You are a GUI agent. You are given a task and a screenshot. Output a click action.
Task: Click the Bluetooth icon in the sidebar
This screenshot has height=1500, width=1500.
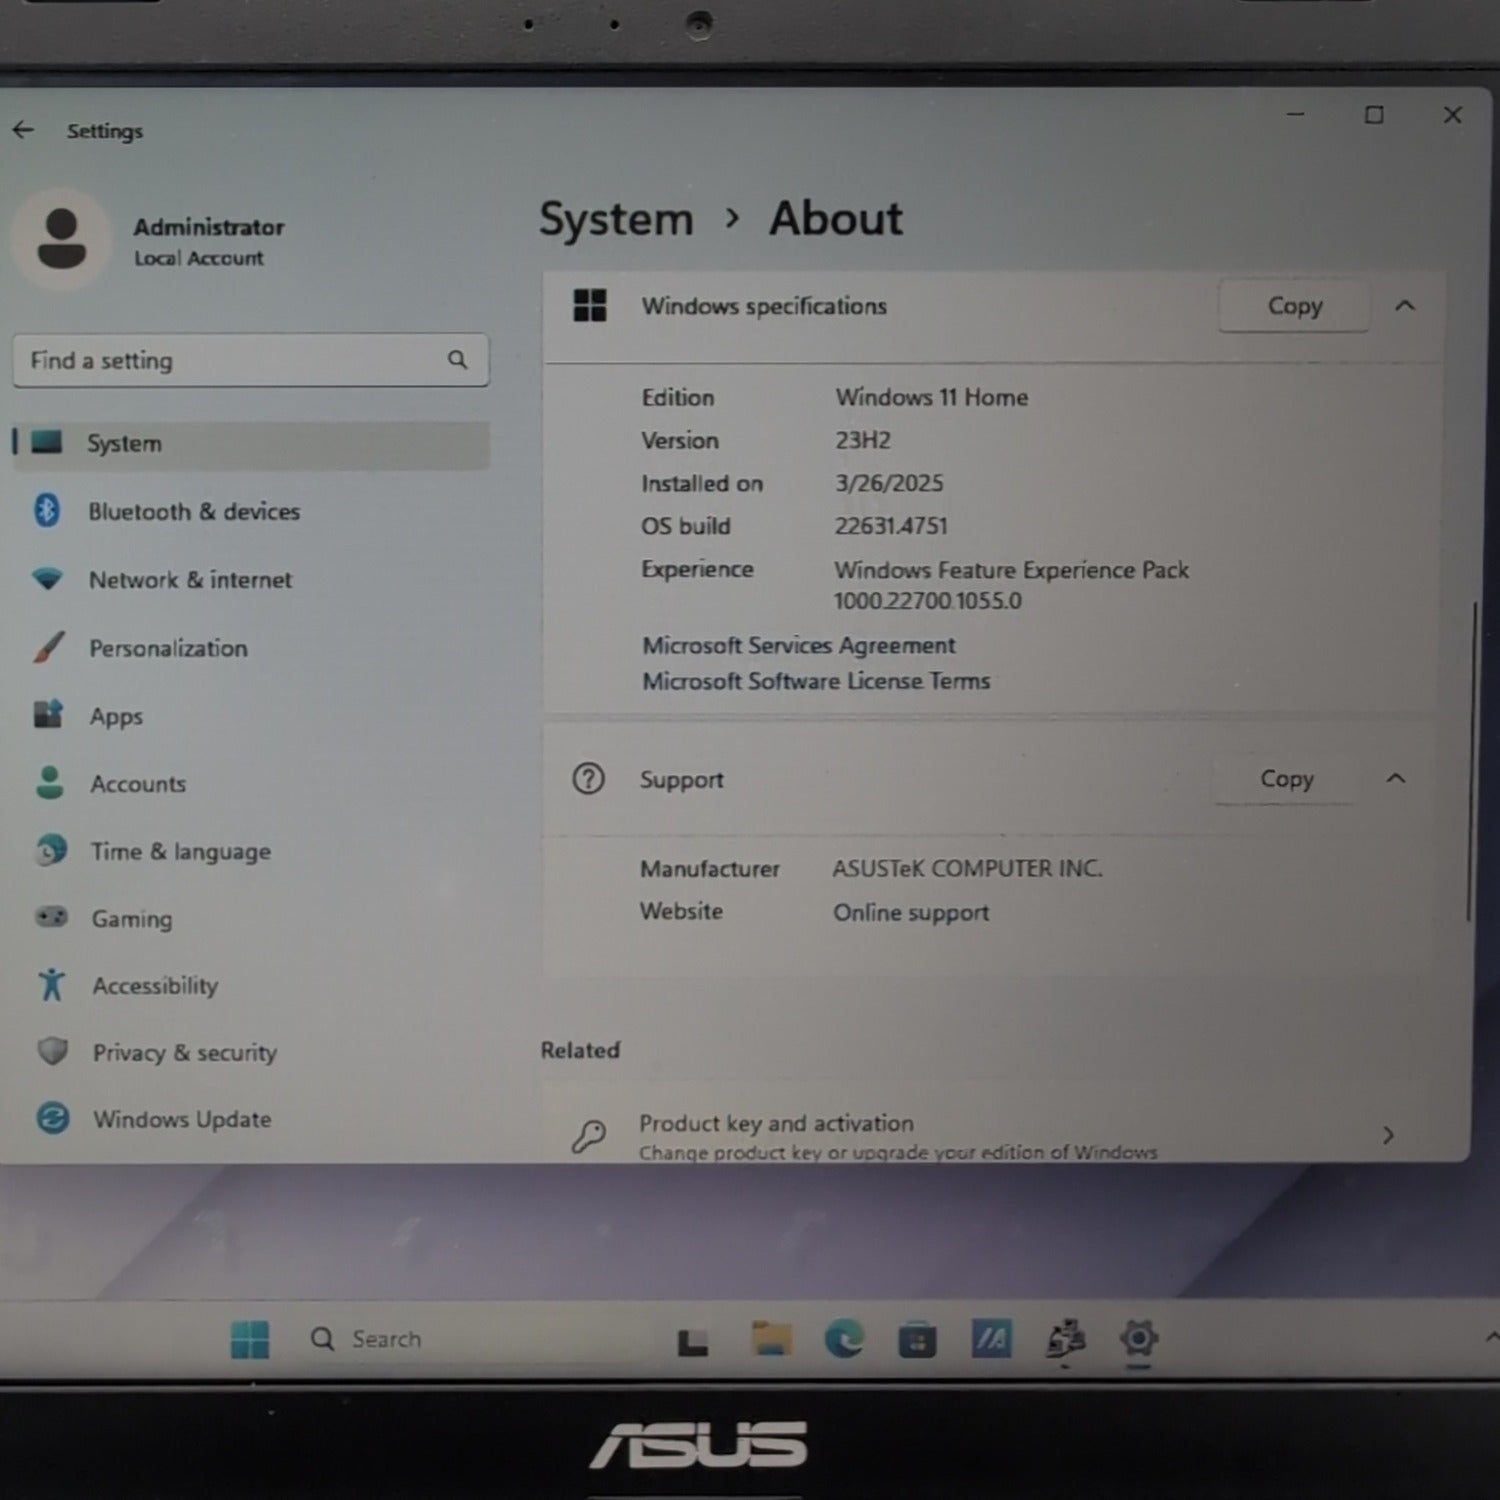(x=47, y=510)
